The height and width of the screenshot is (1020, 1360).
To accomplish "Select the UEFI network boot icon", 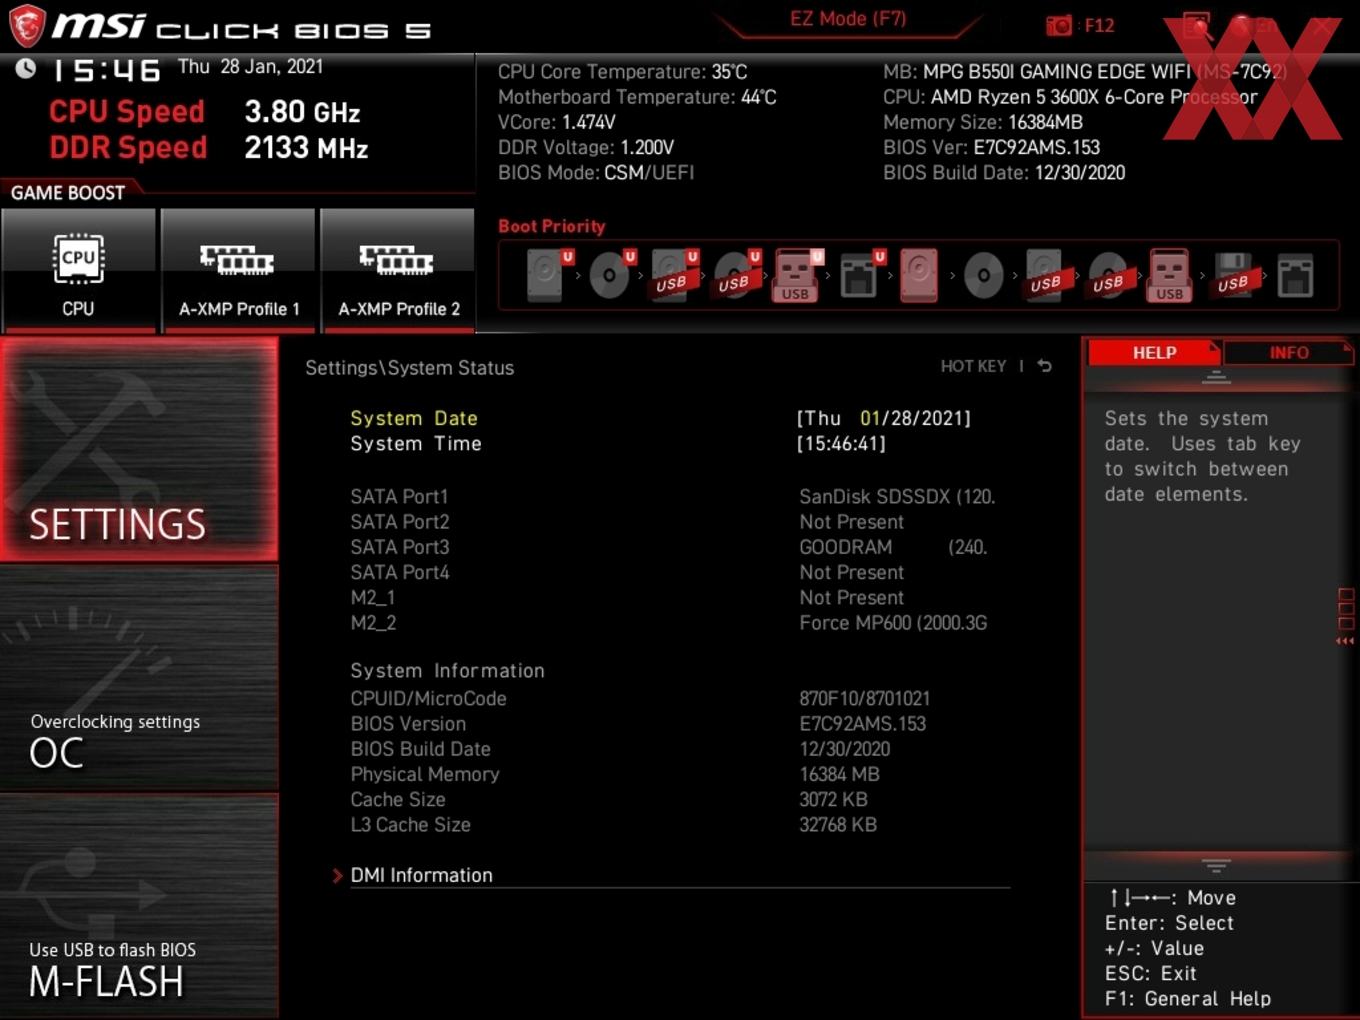I will click(861, 275).
